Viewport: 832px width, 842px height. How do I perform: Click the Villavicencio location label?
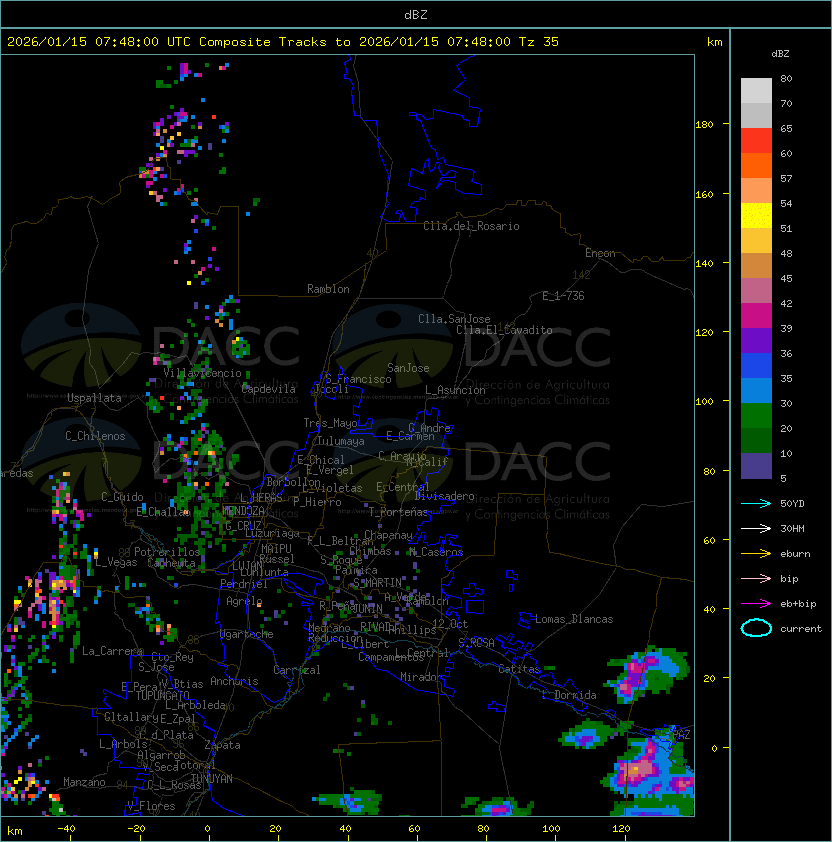tap(202, 372)
